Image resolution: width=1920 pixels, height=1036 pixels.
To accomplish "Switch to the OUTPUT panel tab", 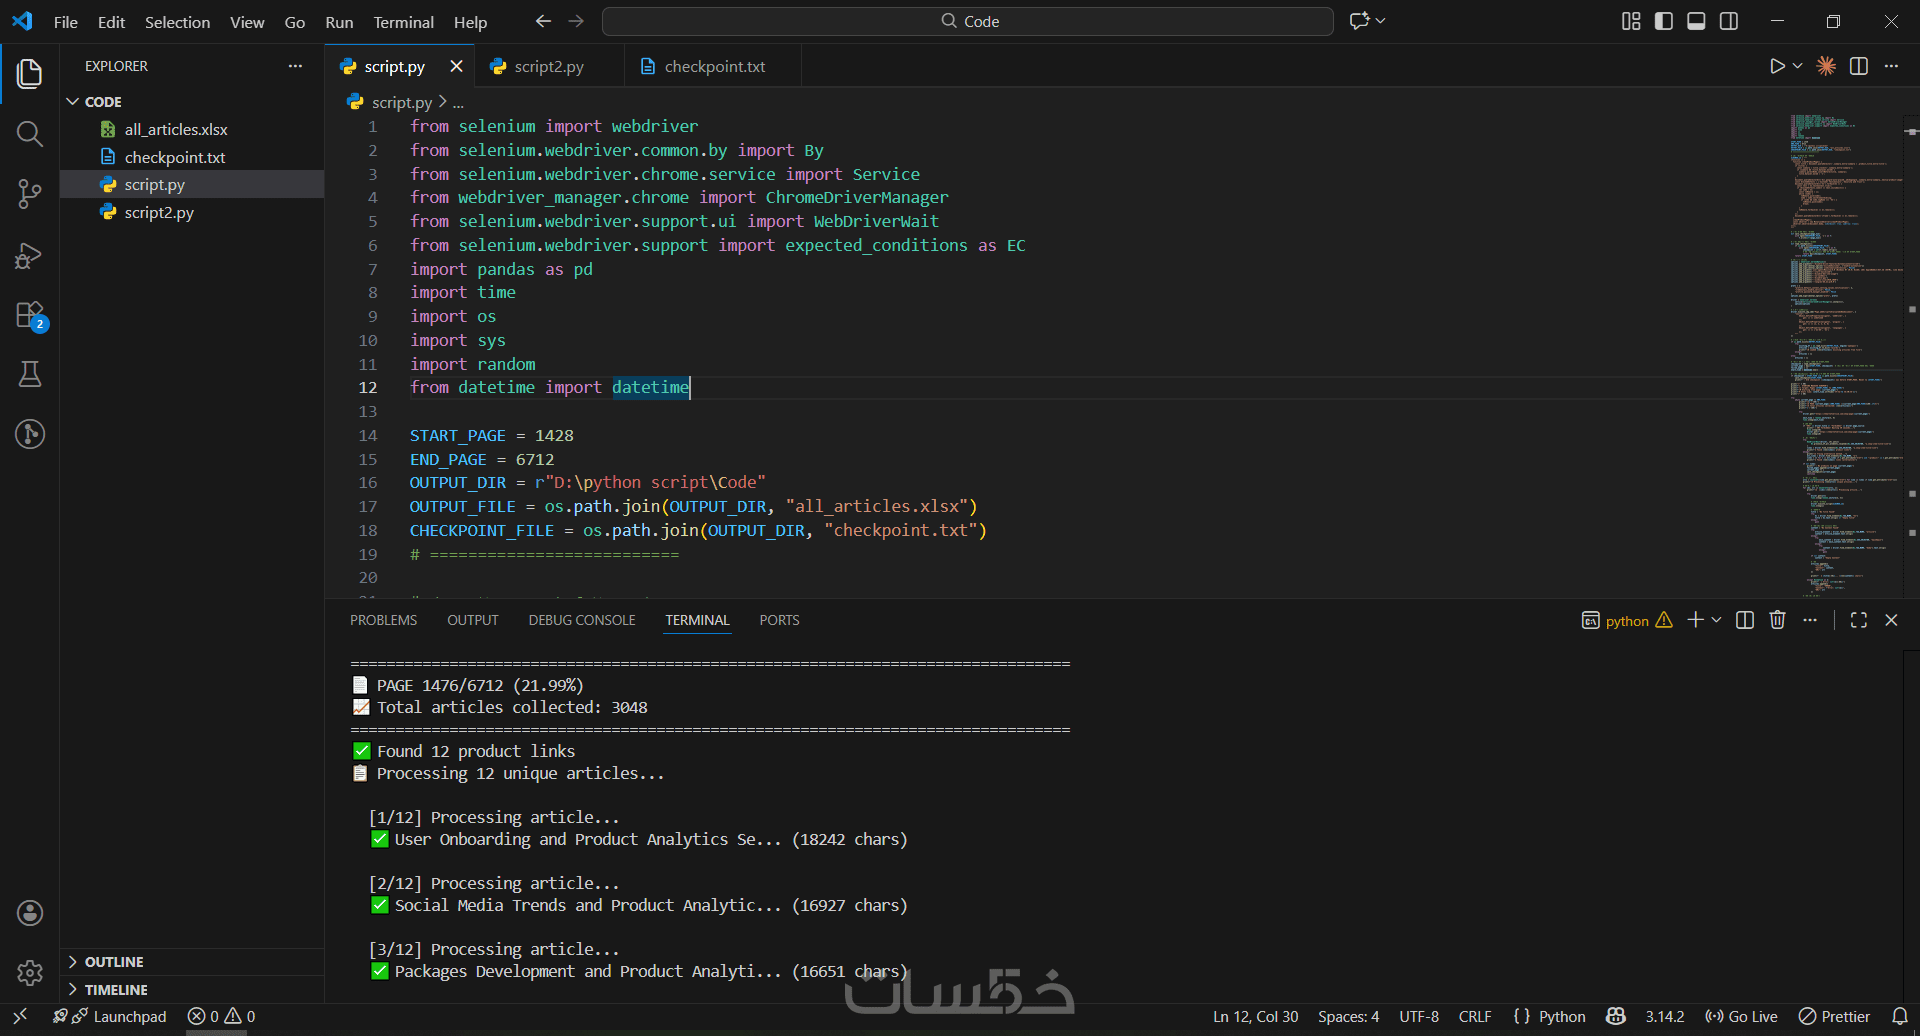I will (x=473, y=620).
